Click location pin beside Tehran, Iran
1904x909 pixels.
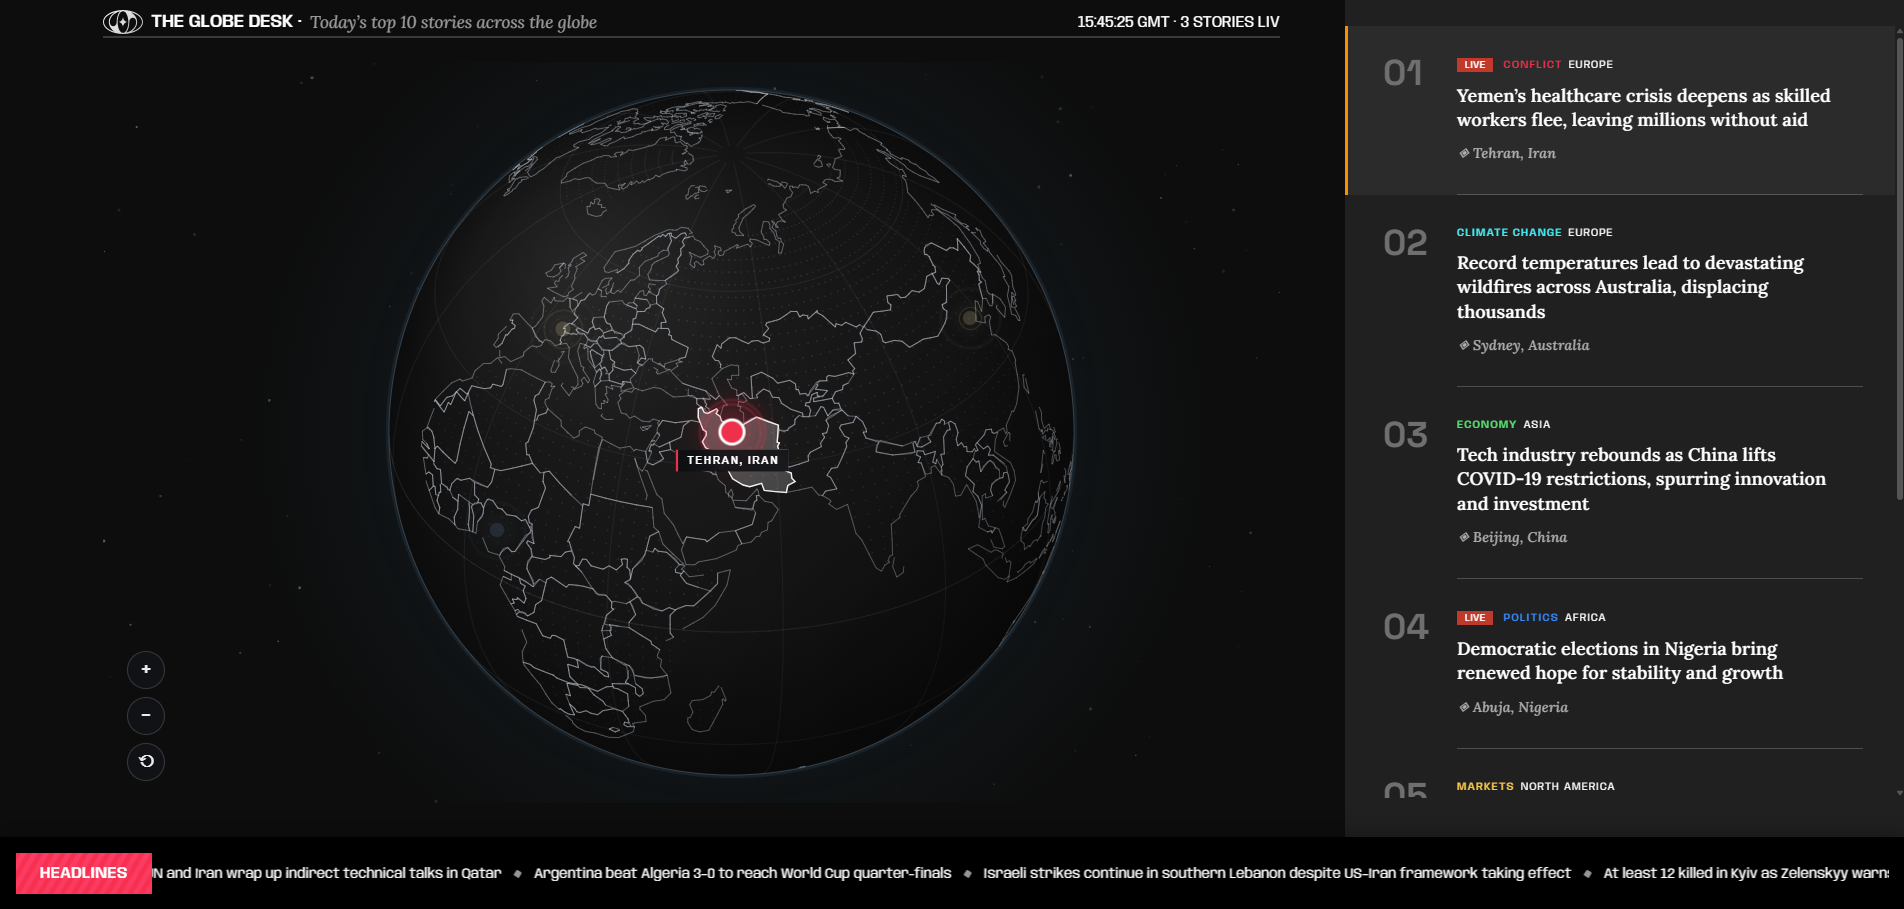1464,153
